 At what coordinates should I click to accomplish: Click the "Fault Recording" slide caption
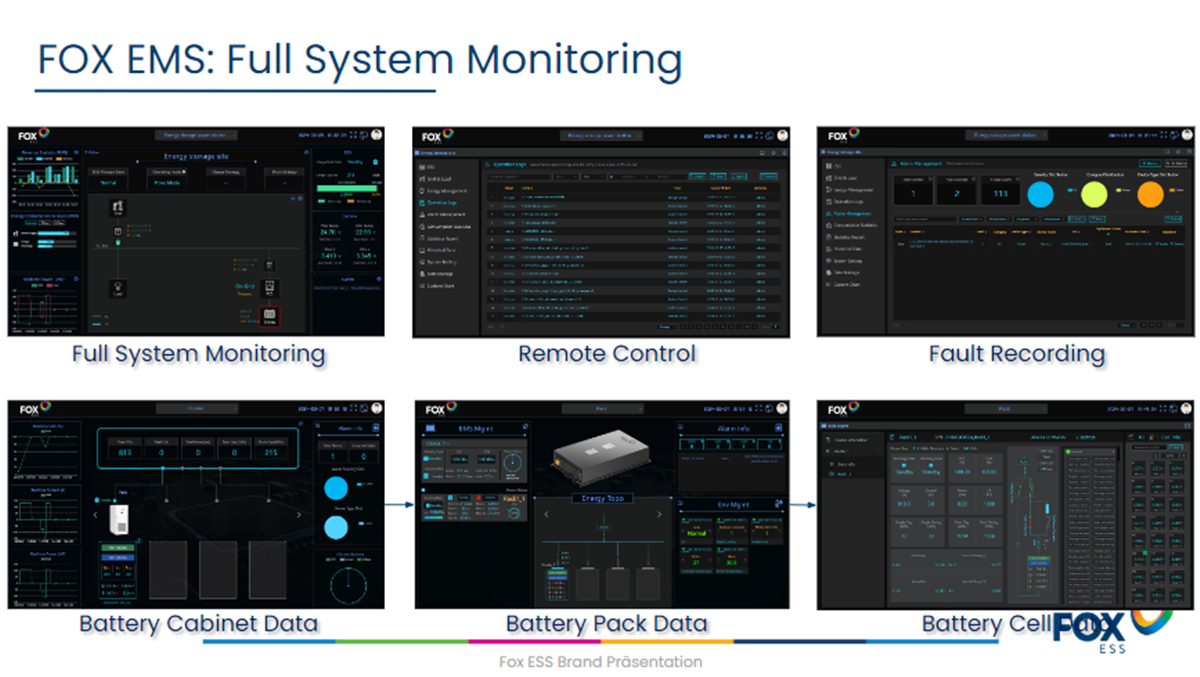coord(1016,353)
